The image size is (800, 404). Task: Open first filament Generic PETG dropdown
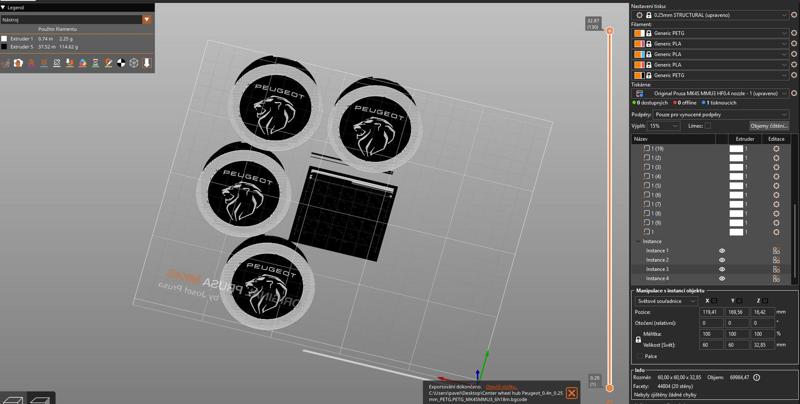pyautogui.click(x=712, y=33)
